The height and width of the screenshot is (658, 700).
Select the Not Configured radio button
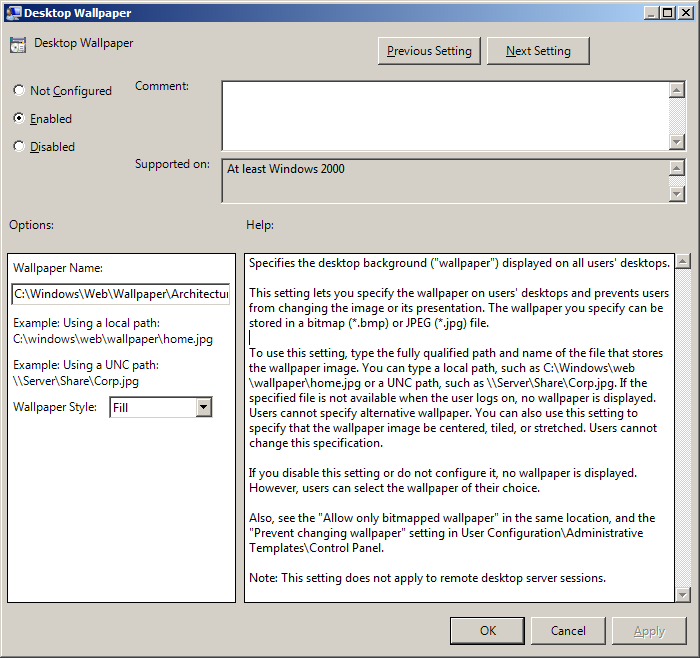[x=19, y=91]
